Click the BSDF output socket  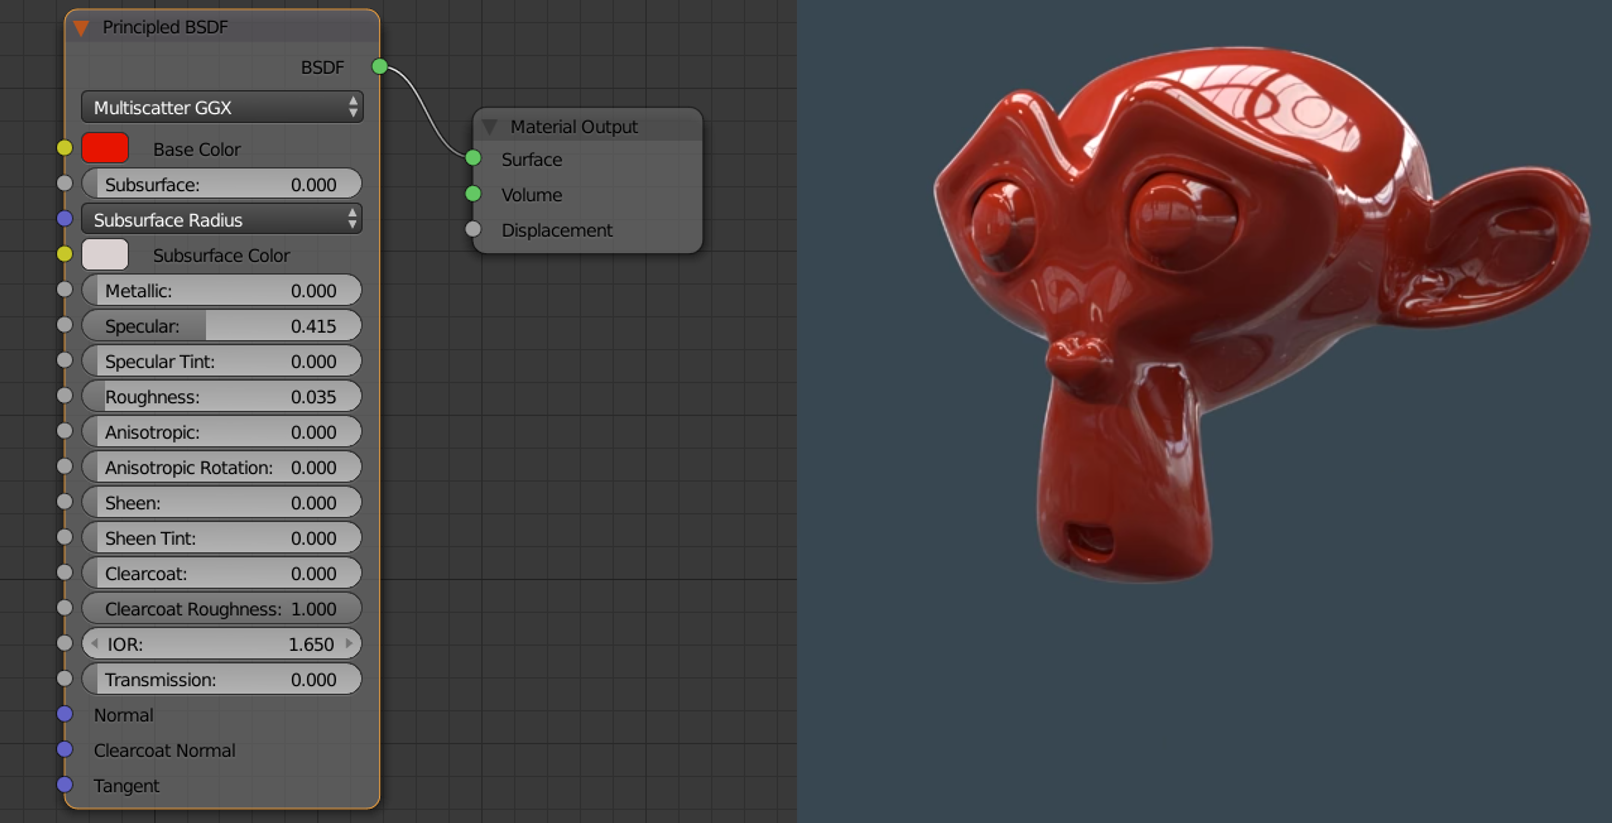pyautogui.click(x=379, y=67)
